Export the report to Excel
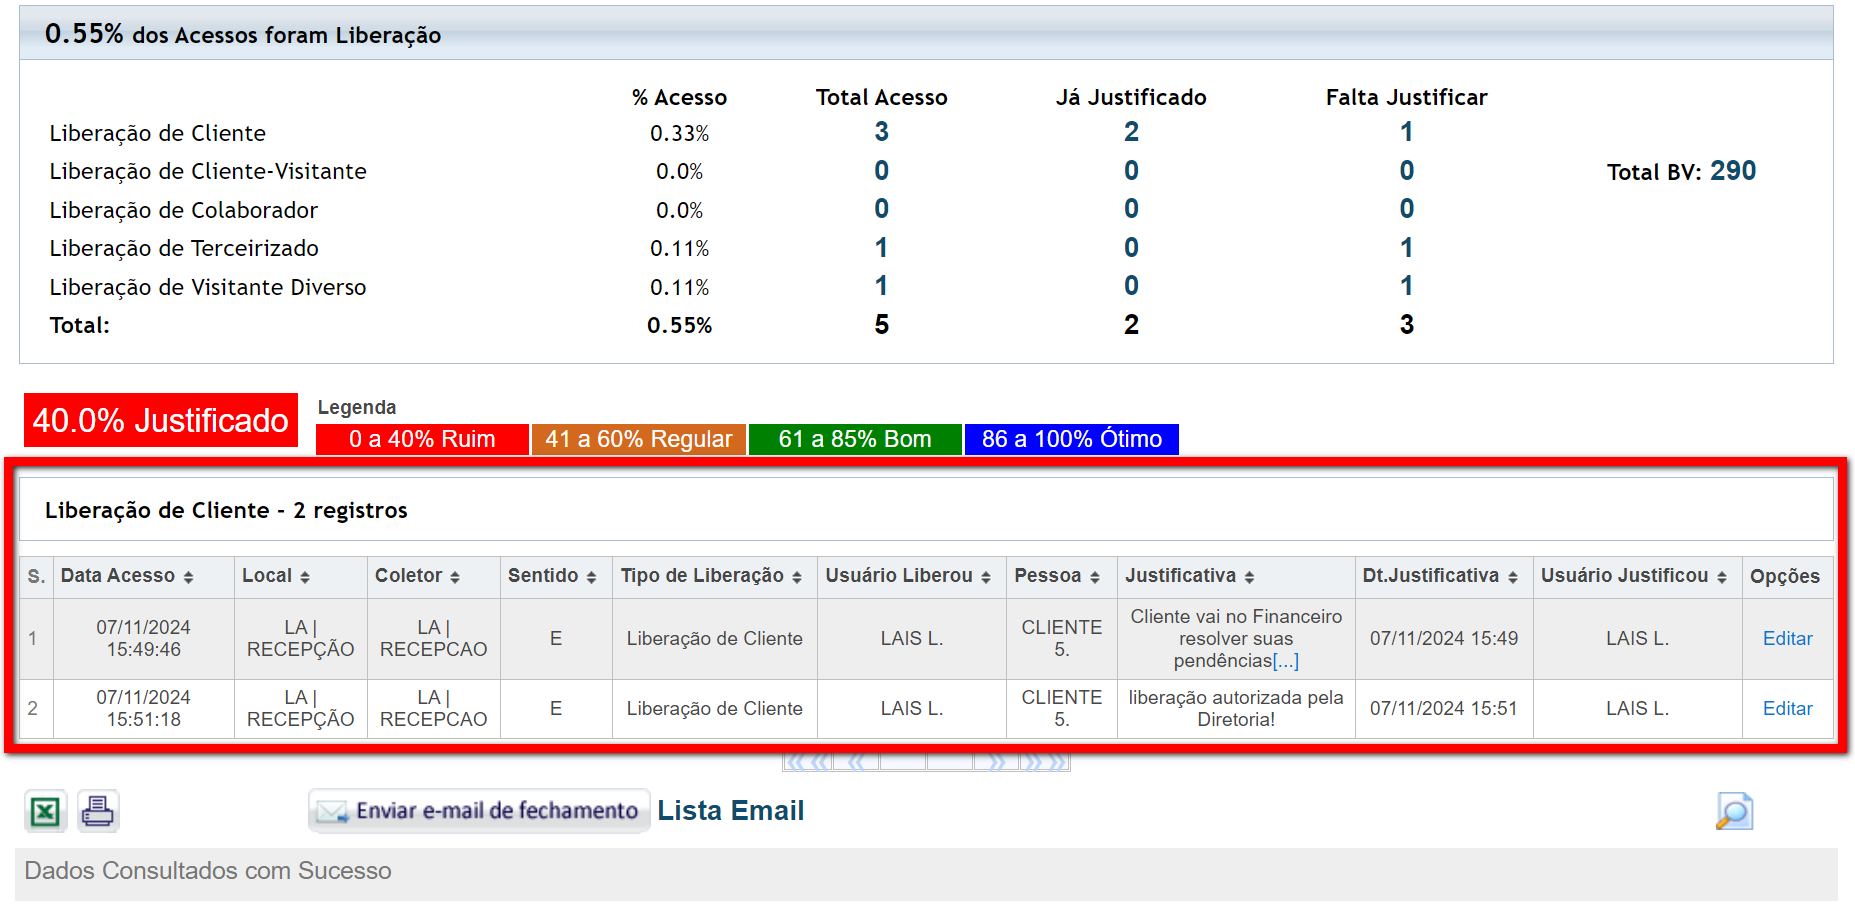The image size is (1855, 919). pos(45,811)
